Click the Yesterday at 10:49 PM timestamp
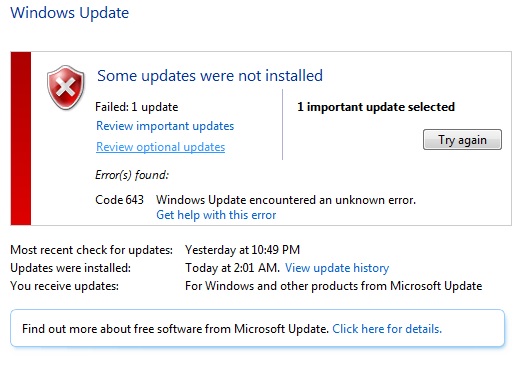 [x=242, y=250]
